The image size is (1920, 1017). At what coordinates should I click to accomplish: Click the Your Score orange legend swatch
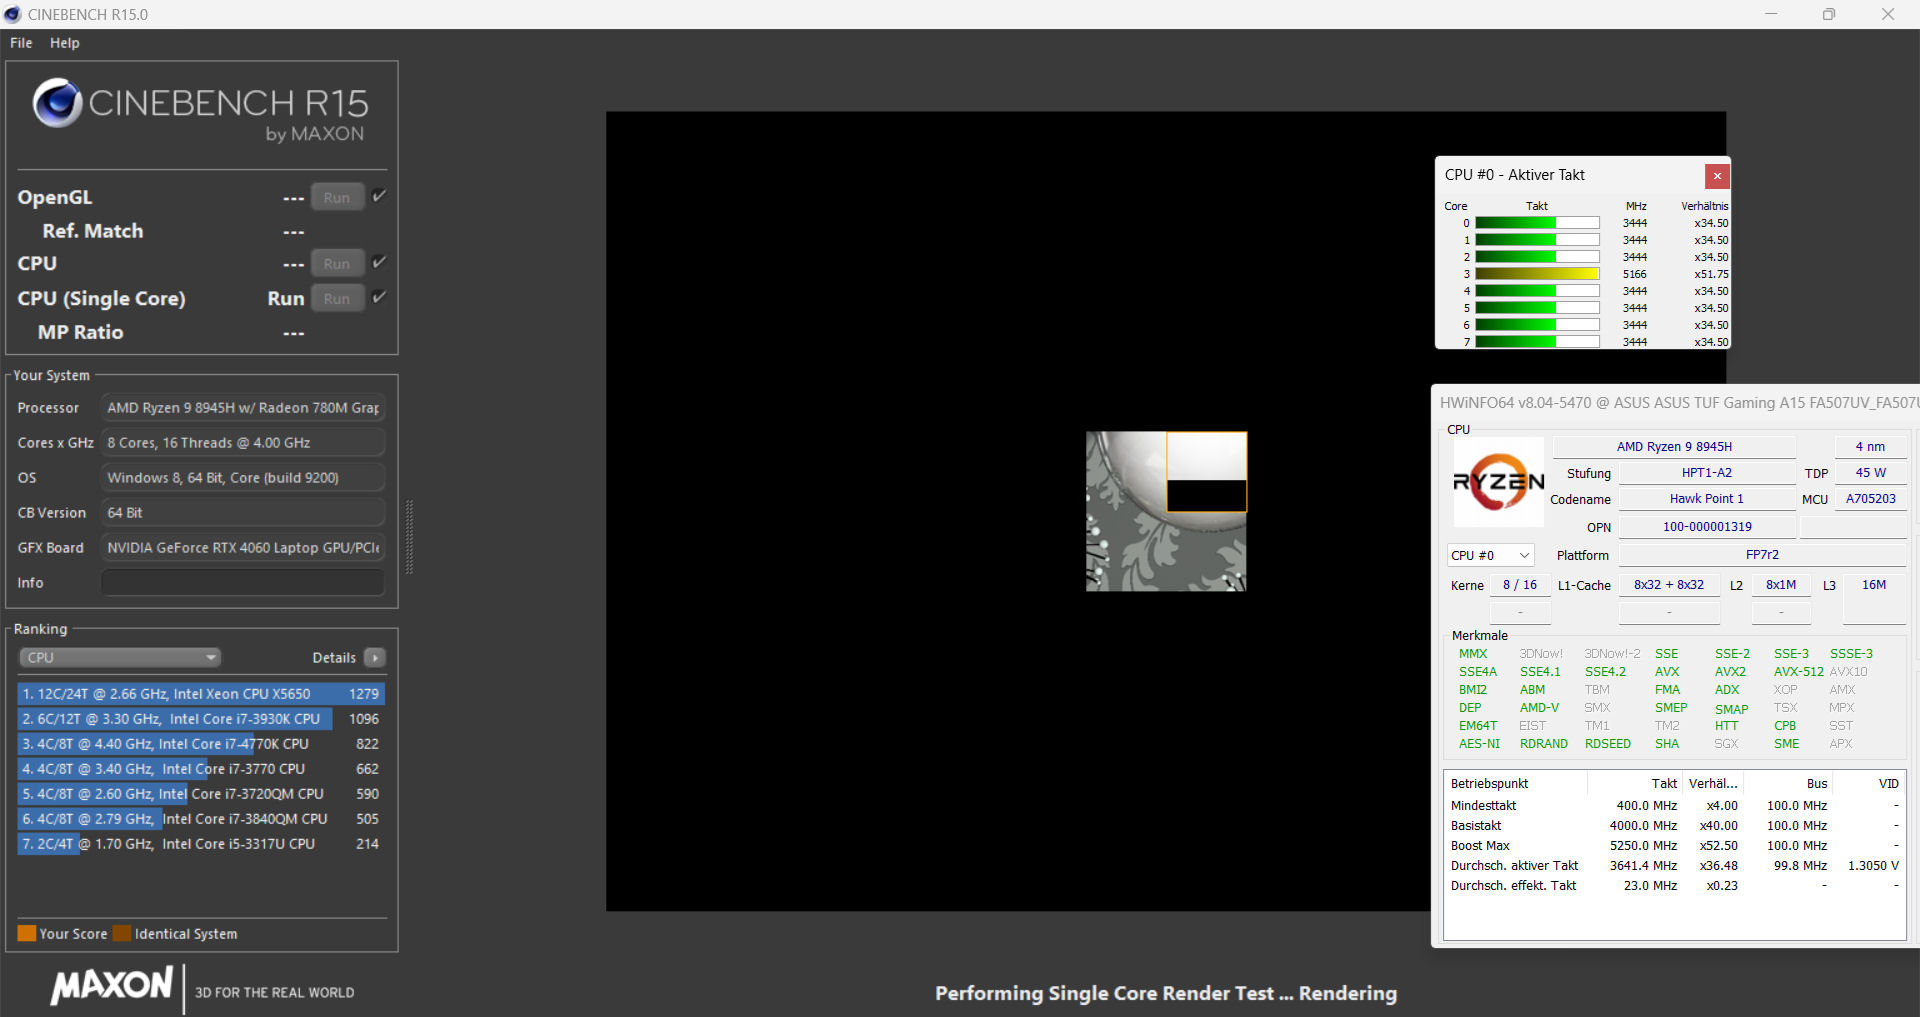[27, 933]
